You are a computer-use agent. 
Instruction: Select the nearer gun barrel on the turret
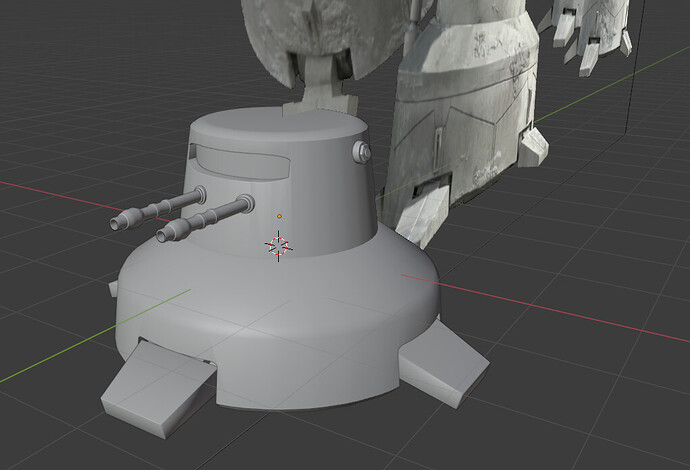coord(206,219)
